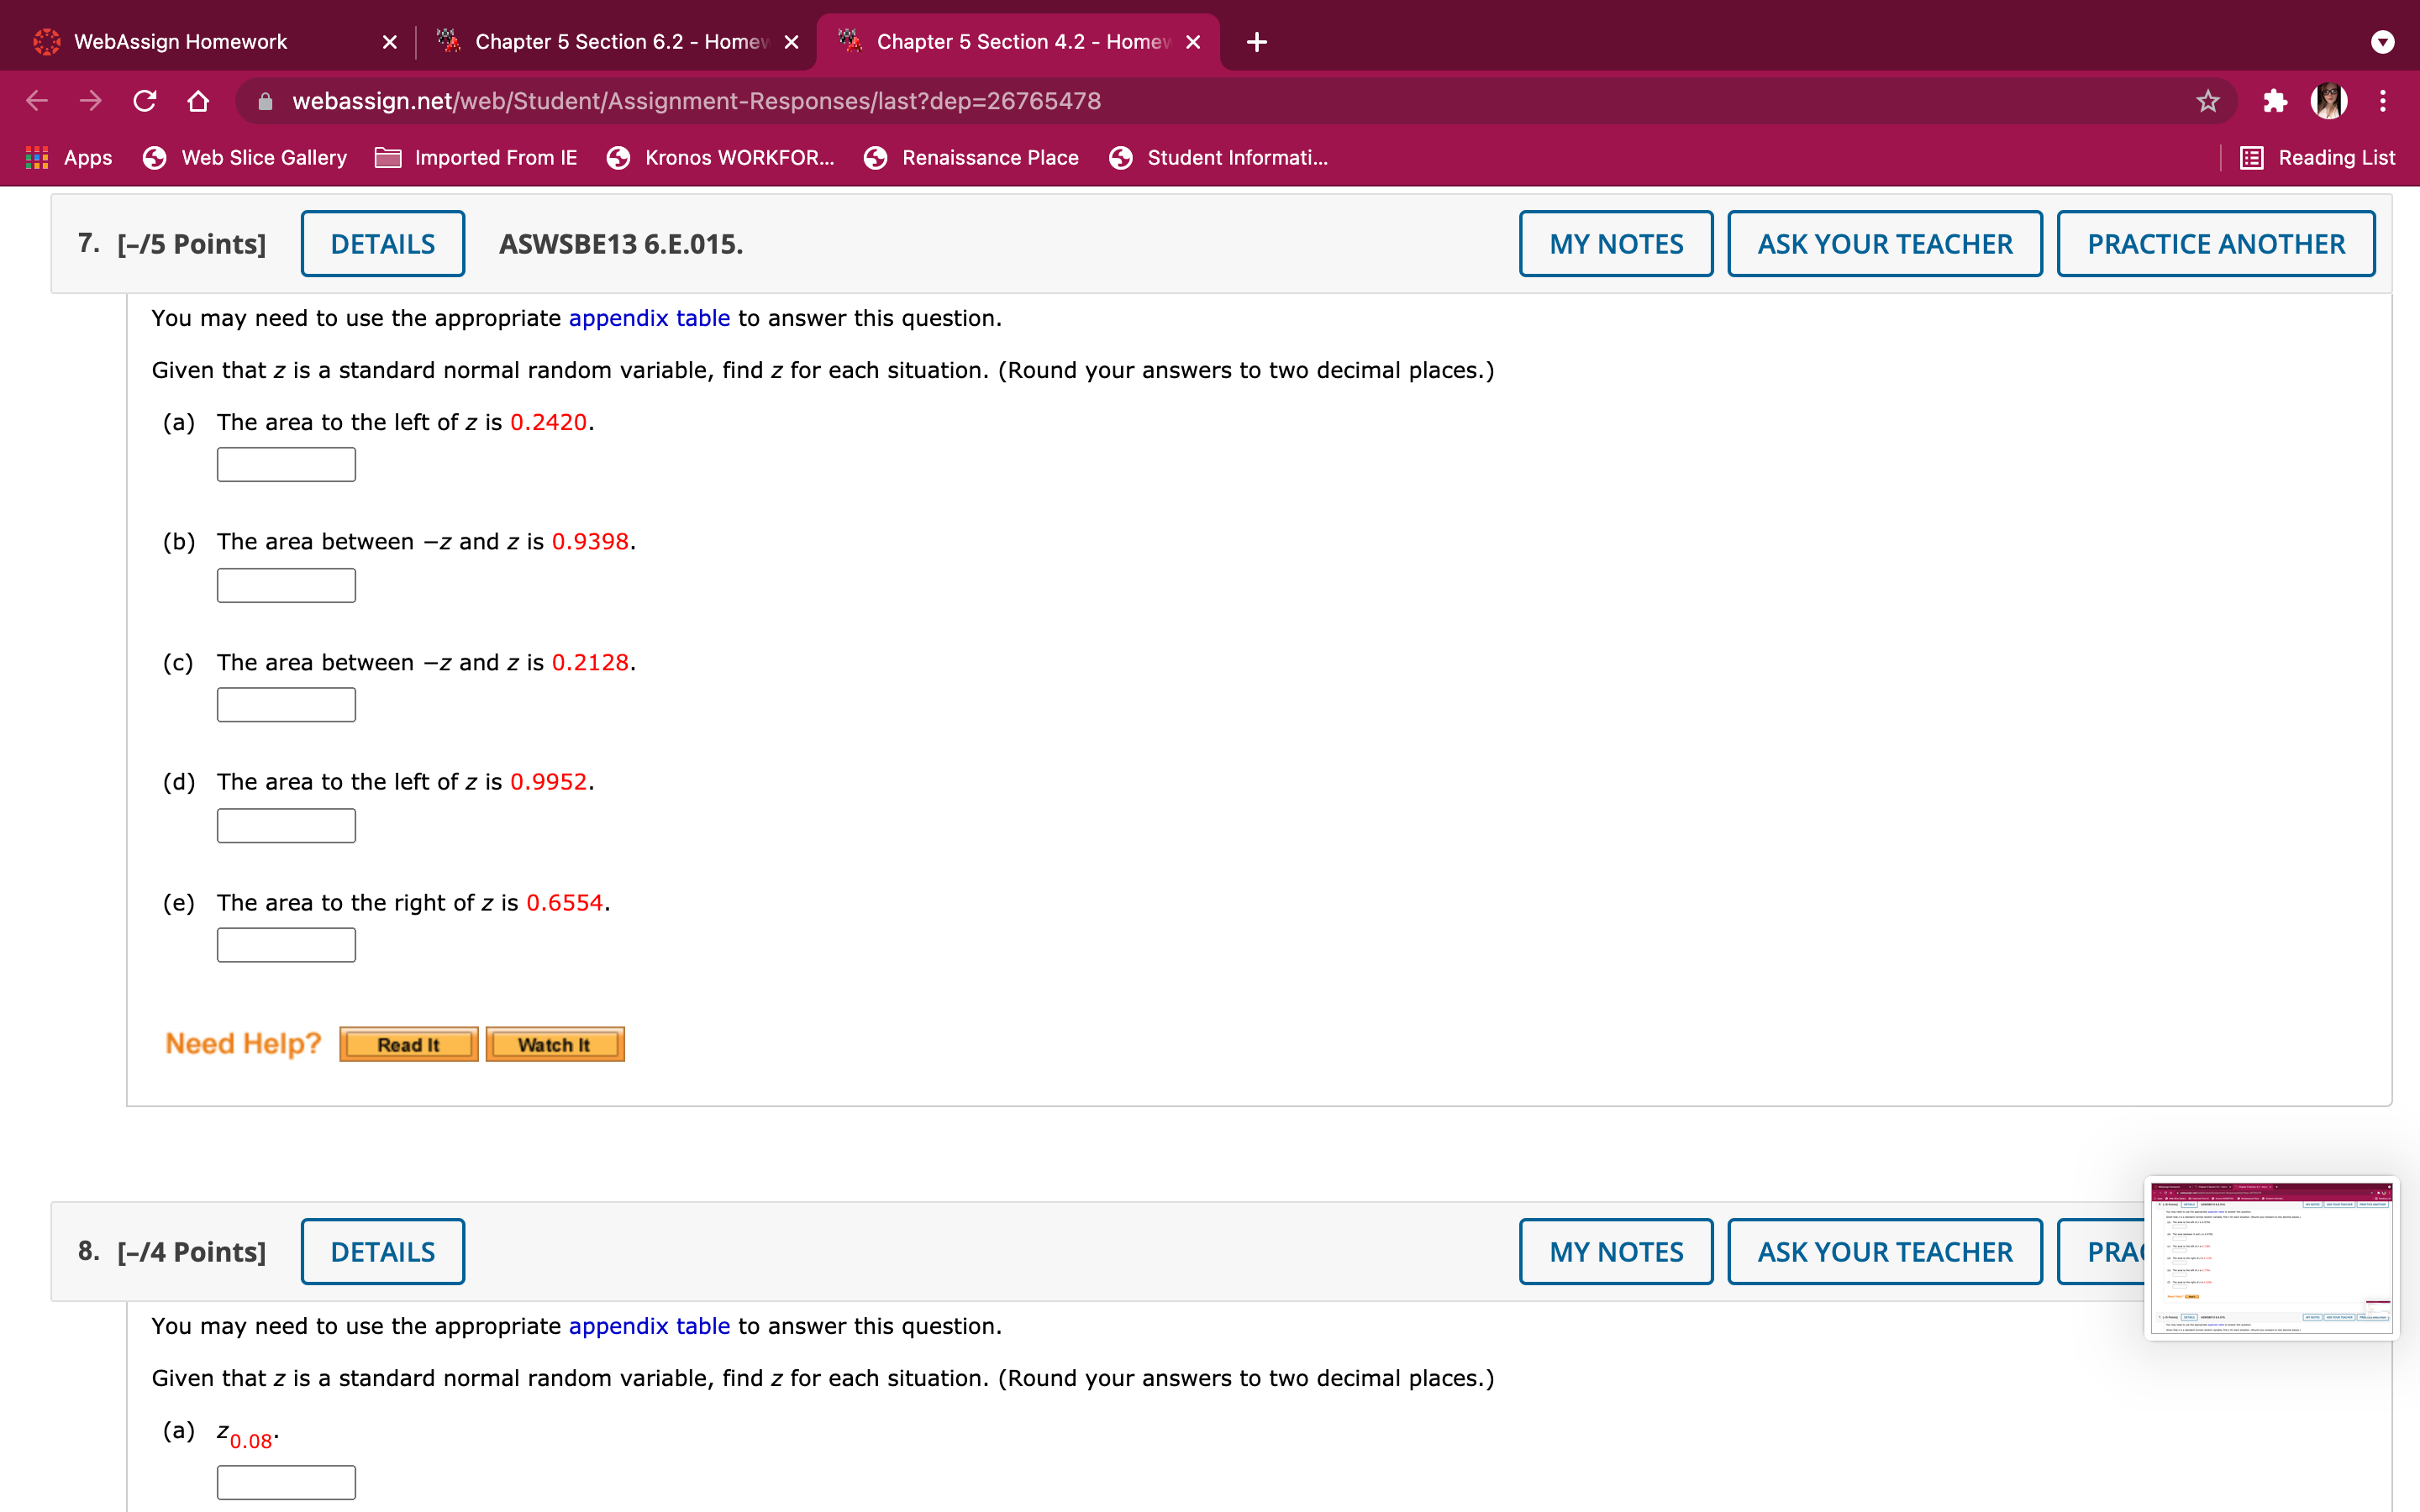The height and width of the screenshot is (1512, 2420).
Task: Open the Kronos WORKFOR... bookmark
Action: pyautogui.click(x=720, y=157)
